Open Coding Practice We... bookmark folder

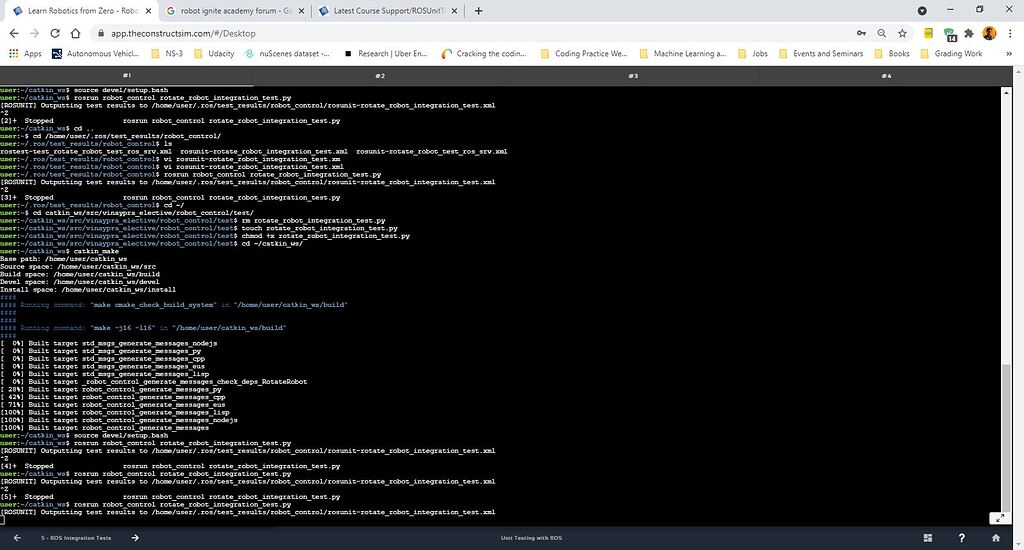(x=584, y=54)
